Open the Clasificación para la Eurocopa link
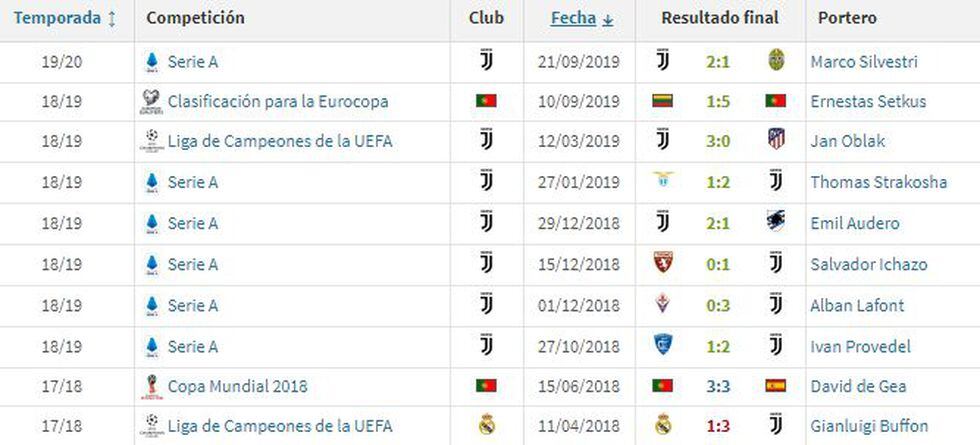Image resolution: width=980 pixels, height=445 pixels. coord(278,101)
